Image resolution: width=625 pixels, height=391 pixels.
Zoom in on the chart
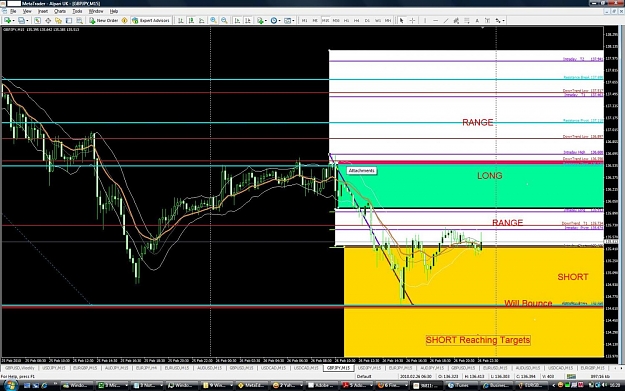pos(214,20)
